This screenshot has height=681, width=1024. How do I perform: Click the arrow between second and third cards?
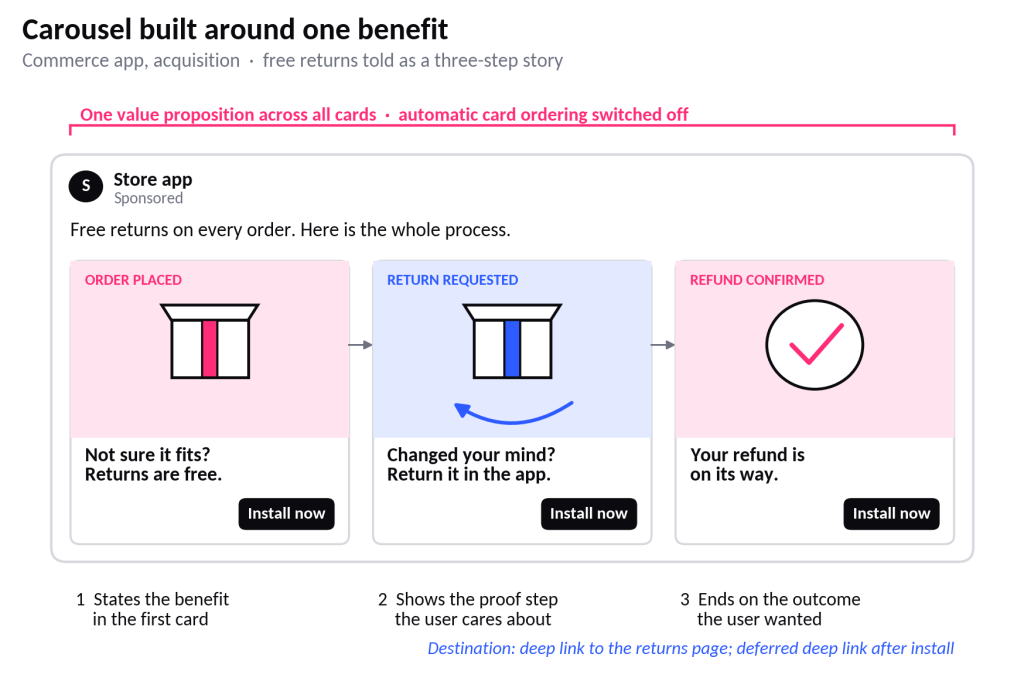click(663, 345)
